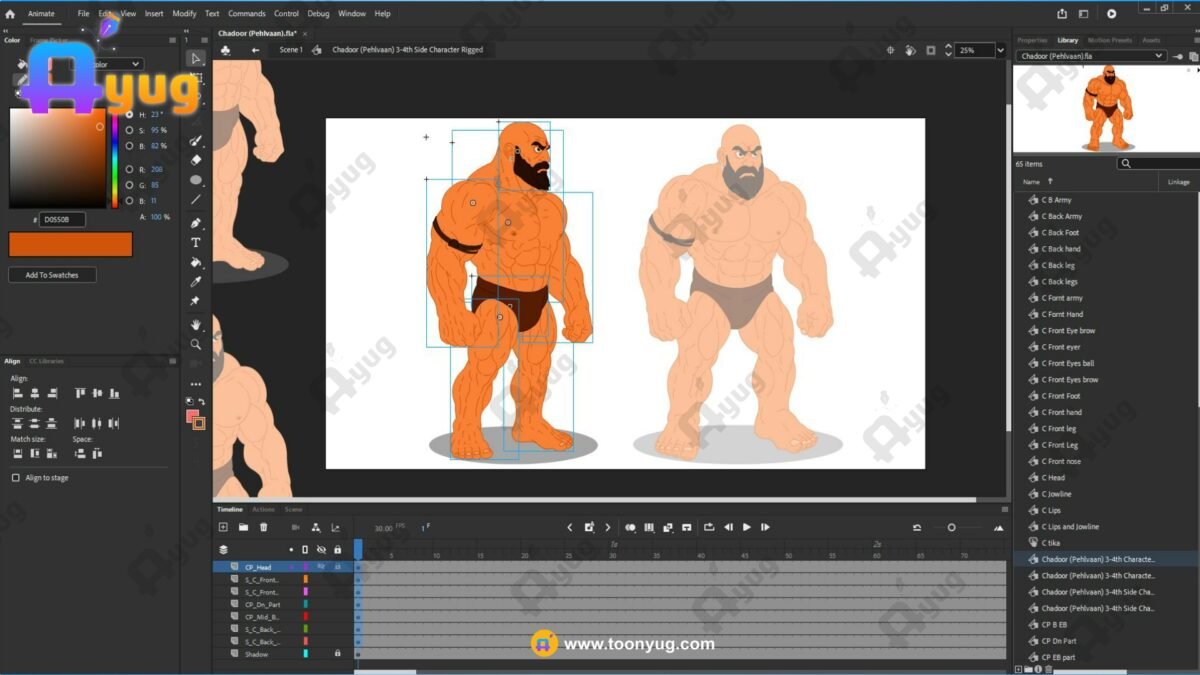Enable the Align to stage checkbox
The width and height of the screenshot is (1200, 675).
(x=15, y=478)
